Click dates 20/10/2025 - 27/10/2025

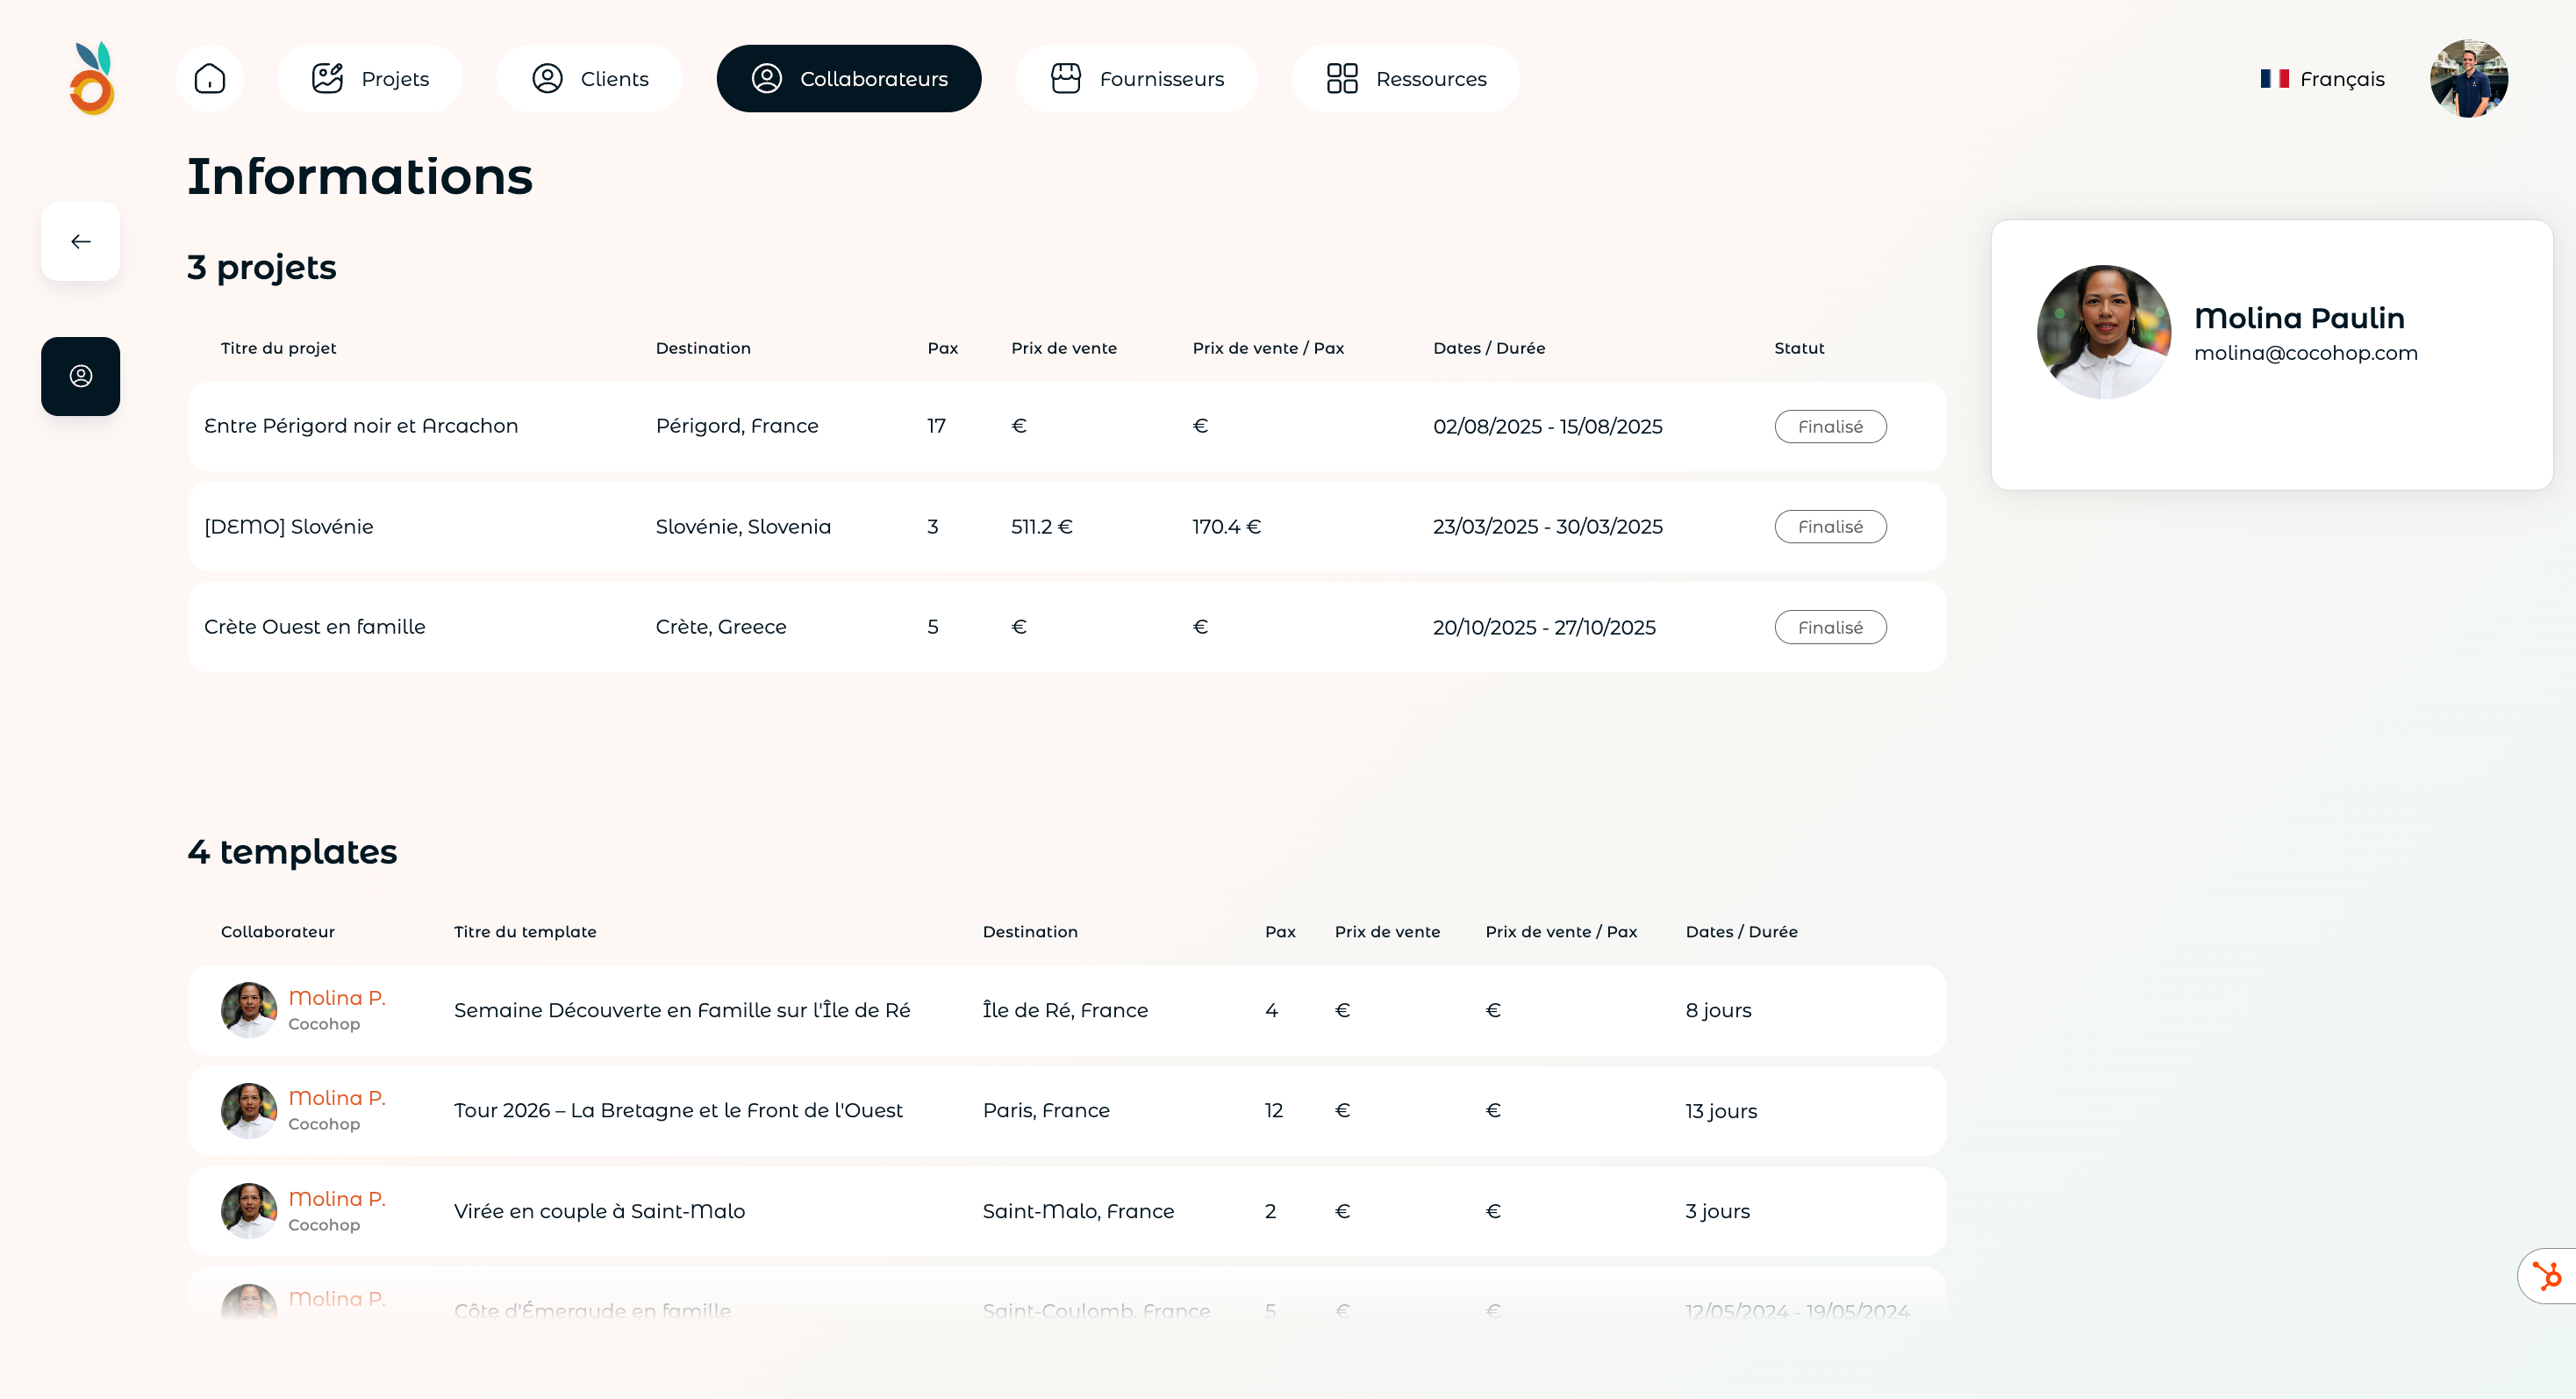[1544, 627]
